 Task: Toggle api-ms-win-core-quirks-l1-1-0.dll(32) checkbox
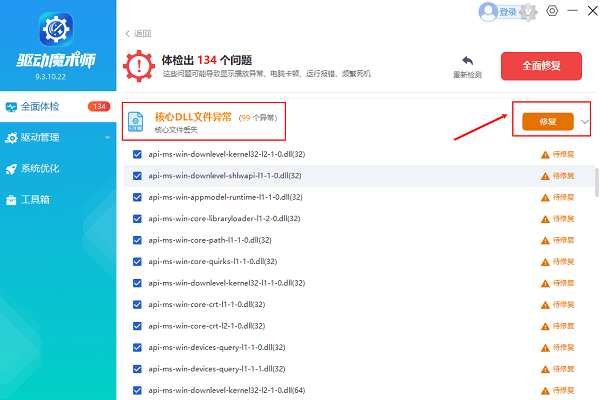(137, 261)
